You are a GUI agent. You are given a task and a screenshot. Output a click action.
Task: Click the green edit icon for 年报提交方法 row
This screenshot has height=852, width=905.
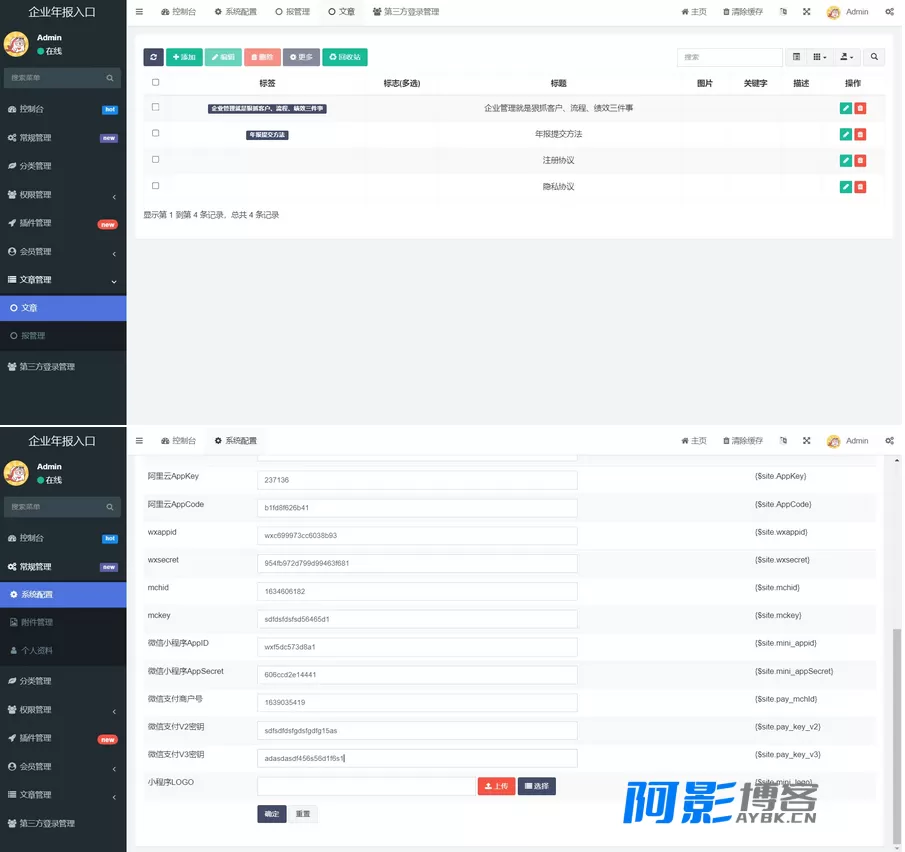click(x=846, y=134)
